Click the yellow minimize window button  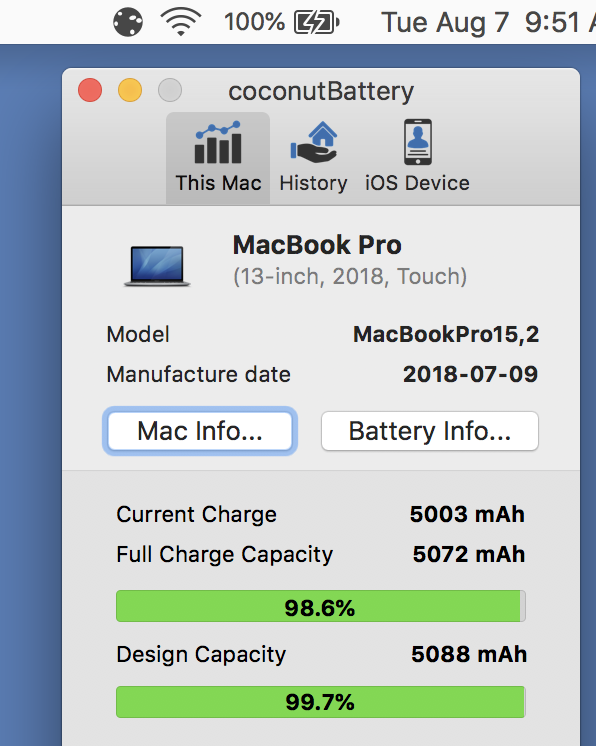coord(130,90)
